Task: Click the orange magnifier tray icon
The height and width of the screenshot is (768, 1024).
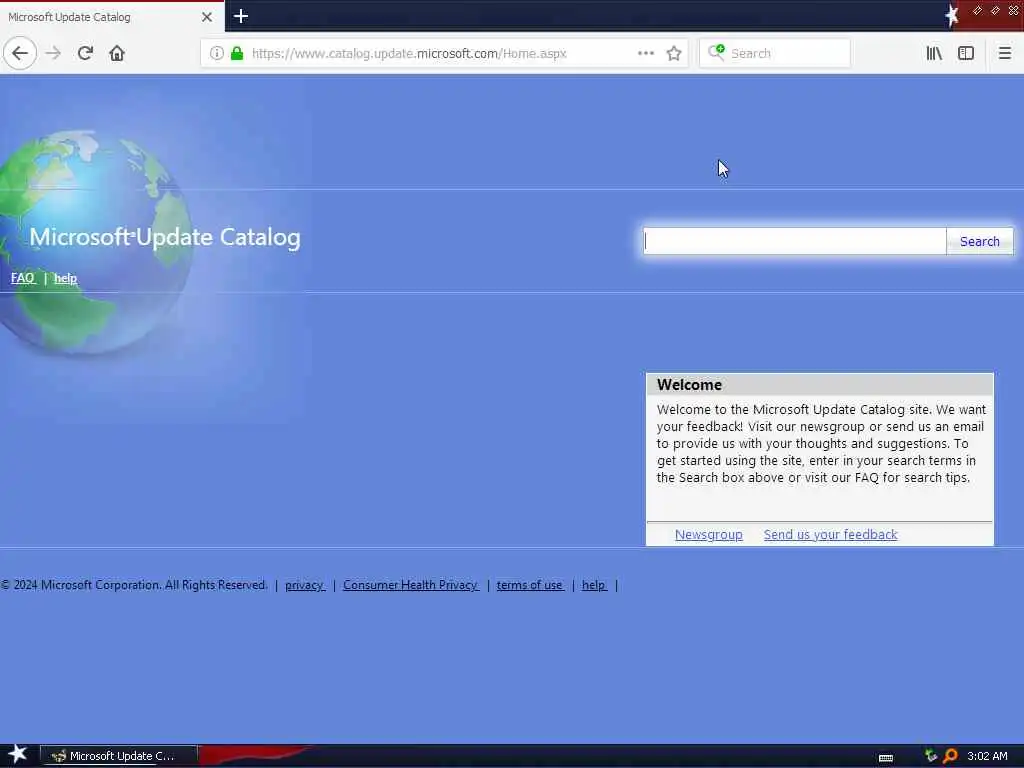Action: point(950,756)
